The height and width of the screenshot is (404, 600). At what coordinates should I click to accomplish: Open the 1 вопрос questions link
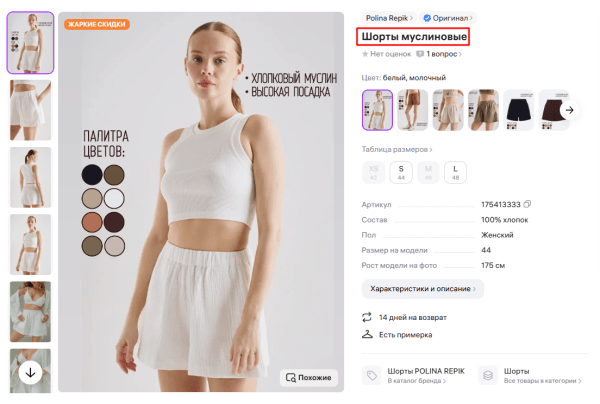[441, 54]
